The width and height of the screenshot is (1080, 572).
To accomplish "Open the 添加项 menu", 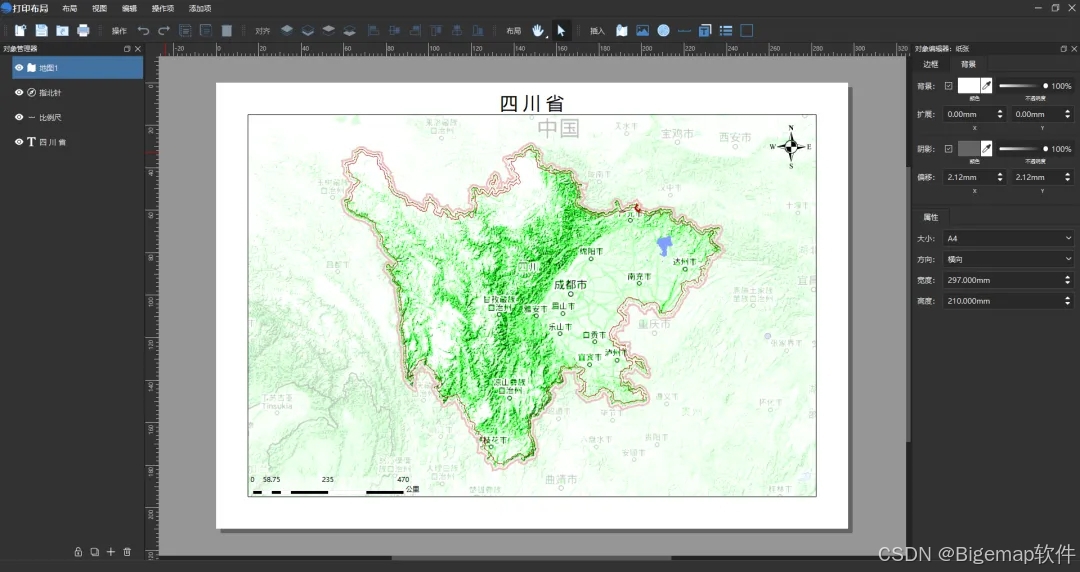I will point(200,8).
